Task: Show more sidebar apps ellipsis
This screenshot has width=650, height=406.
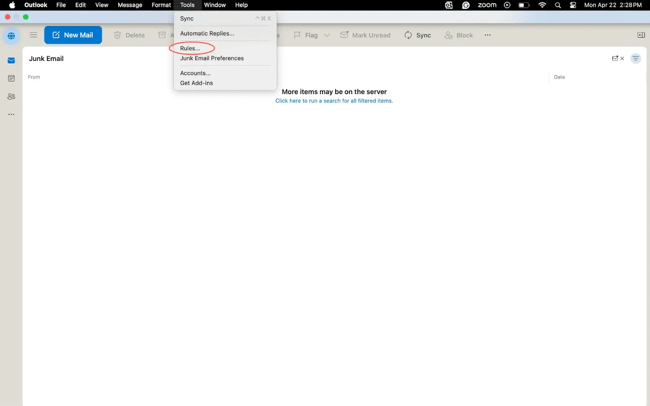Action: point(11,114)
